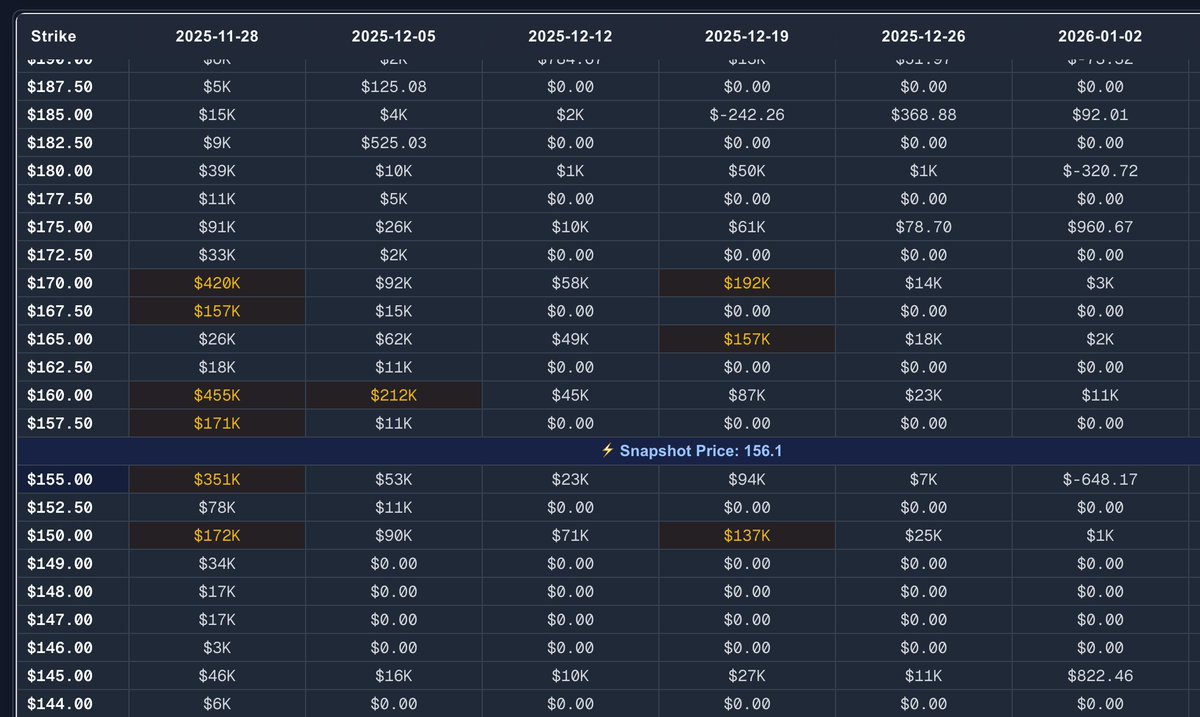Viewport: 1200px width, 717px height.
Task: Click the lightning bolt icon beside Snapshot Price
Action: click(x=607, y=451)
